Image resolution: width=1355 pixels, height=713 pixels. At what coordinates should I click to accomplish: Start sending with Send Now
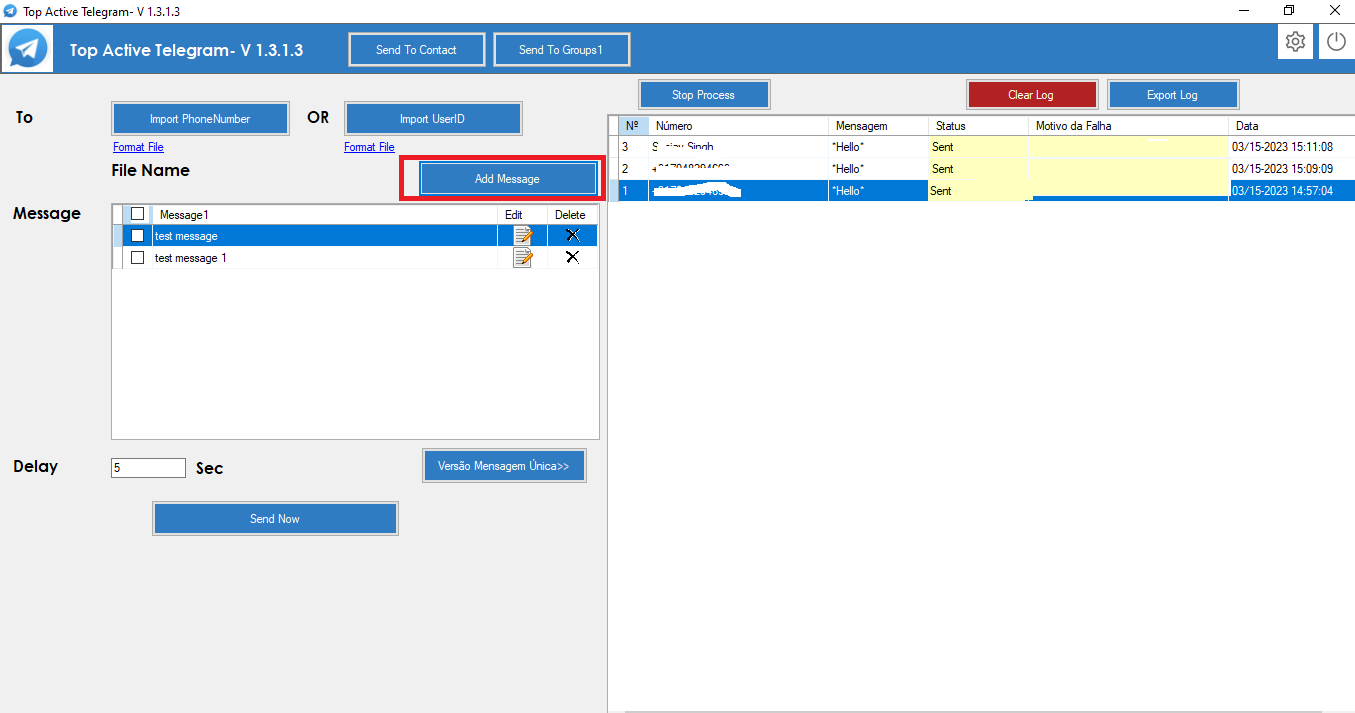coord(275,519)
